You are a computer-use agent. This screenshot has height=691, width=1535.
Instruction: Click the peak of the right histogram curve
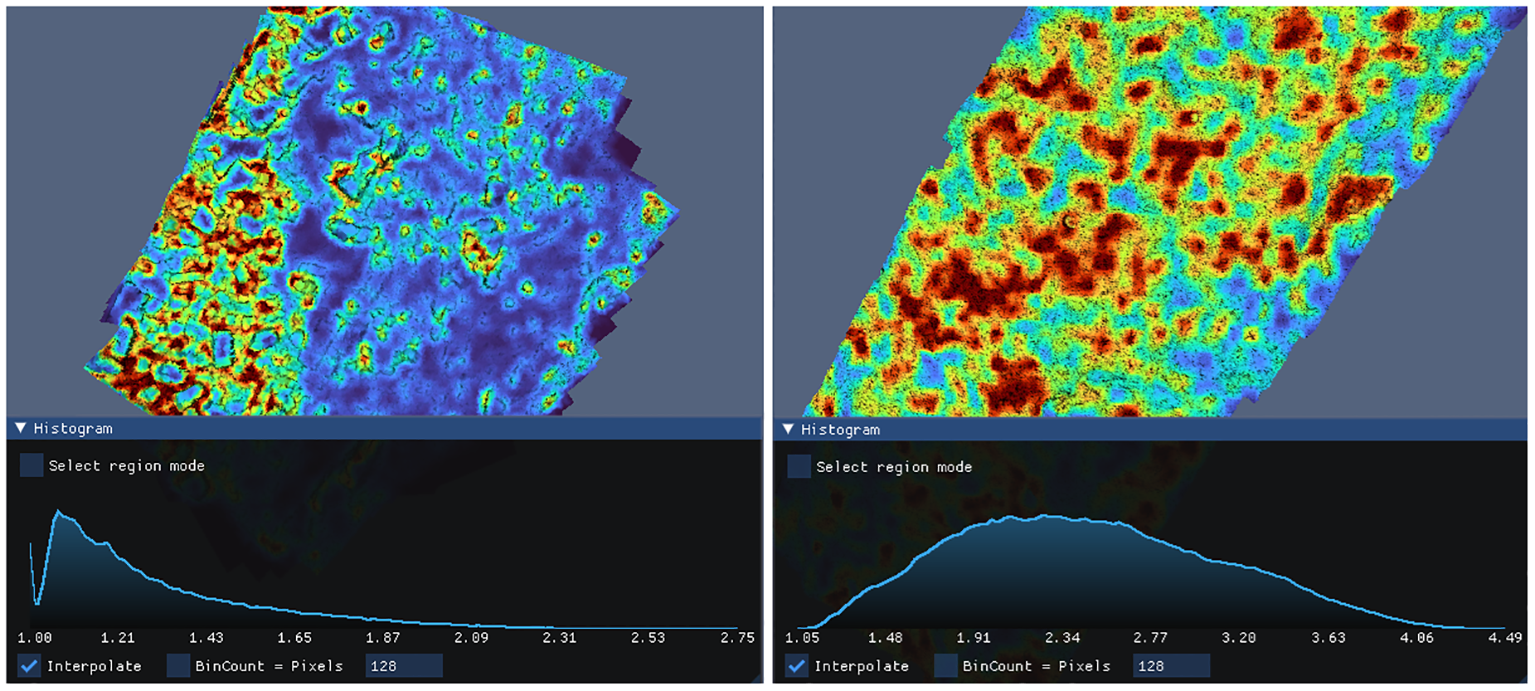coord(1045,516)
